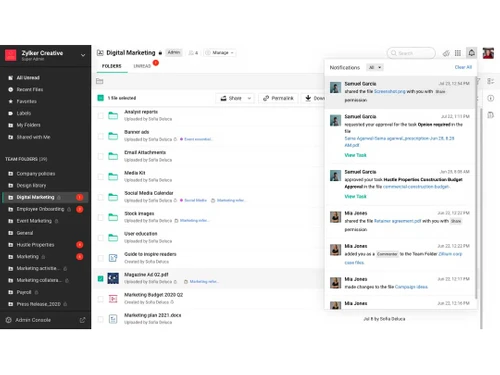Open Admin Console external link icon

tap(82, 320)
